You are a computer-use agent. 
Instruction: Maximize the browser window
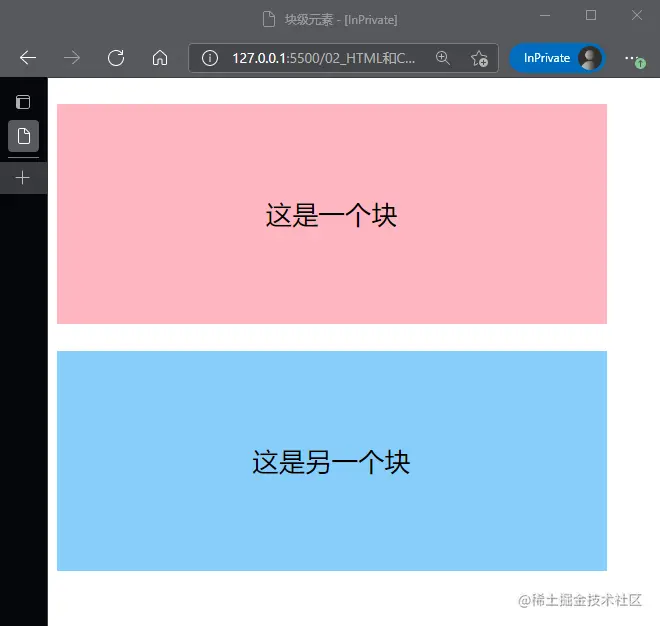pyautogui.click(x=591, y=16)
